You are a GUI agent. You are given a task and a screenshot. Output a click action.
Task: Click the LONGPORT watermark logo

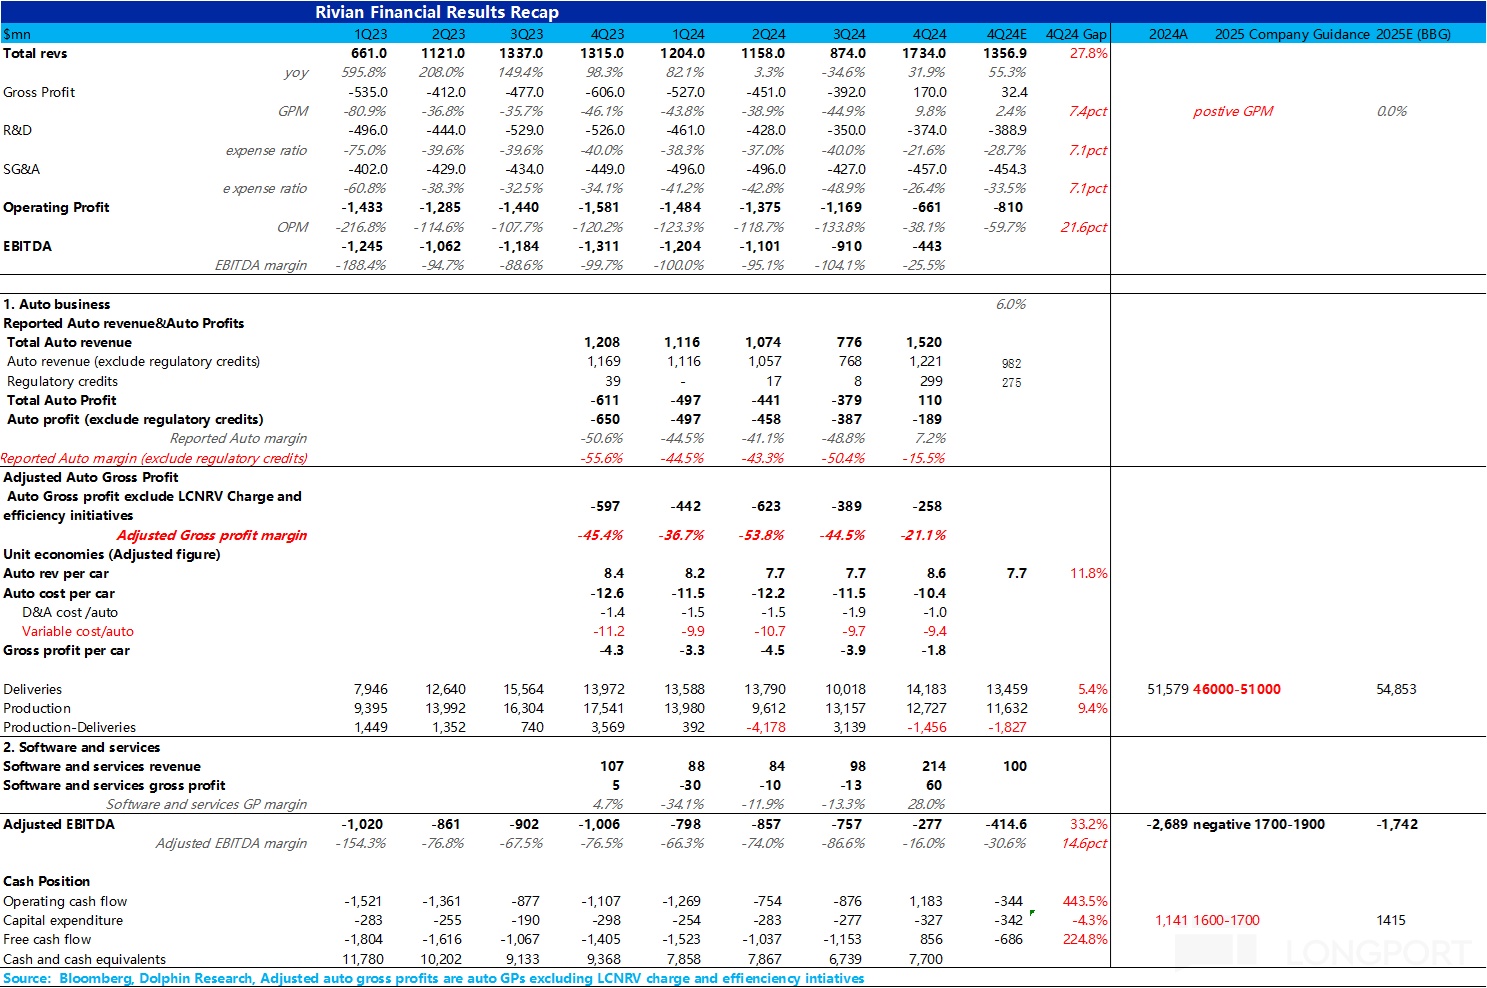click(x=1375, y=953)
